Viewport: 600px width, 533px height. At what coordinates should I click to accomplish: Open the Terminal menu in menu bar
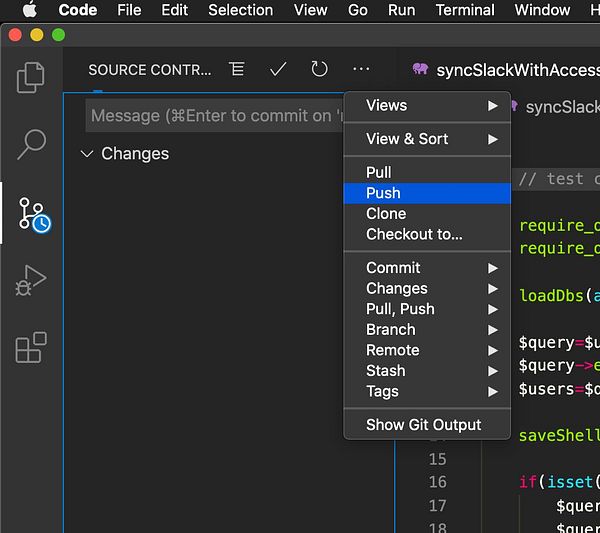pyautogui.click(x=465, y=10)
